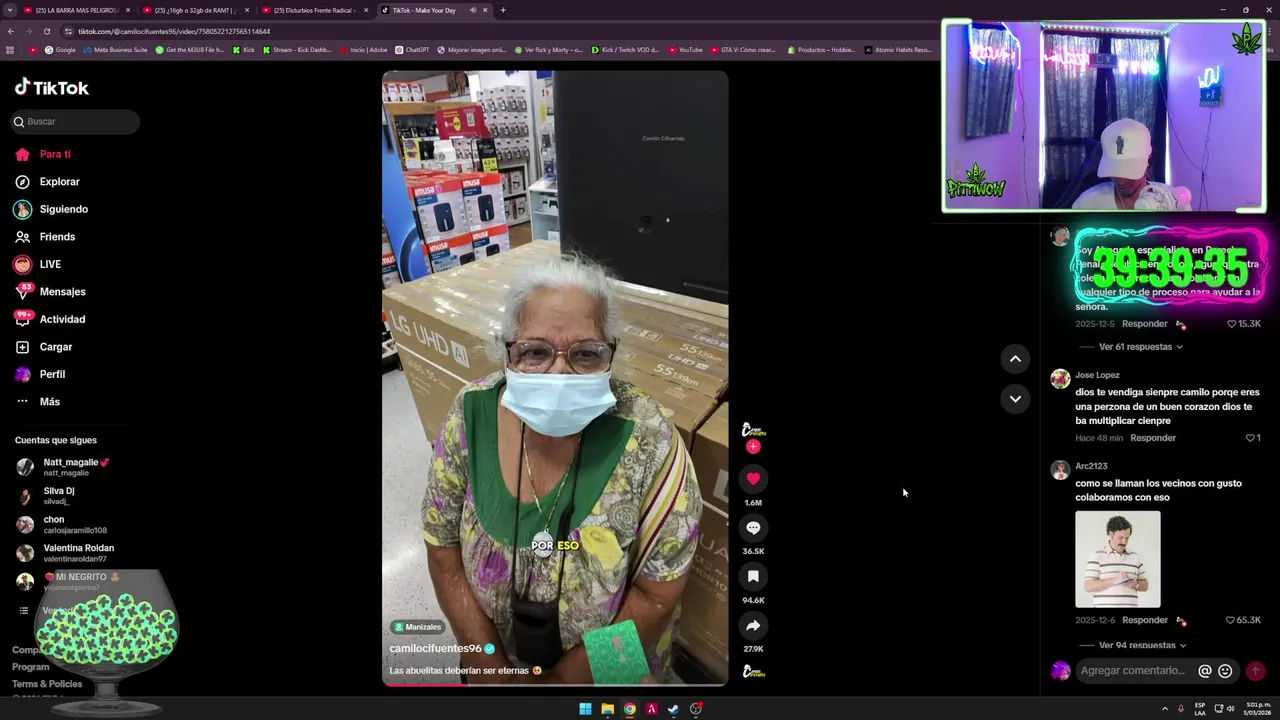Click the share arrow icon
This screenshot has width=1280, height=720.
click(x=753, y=626)
